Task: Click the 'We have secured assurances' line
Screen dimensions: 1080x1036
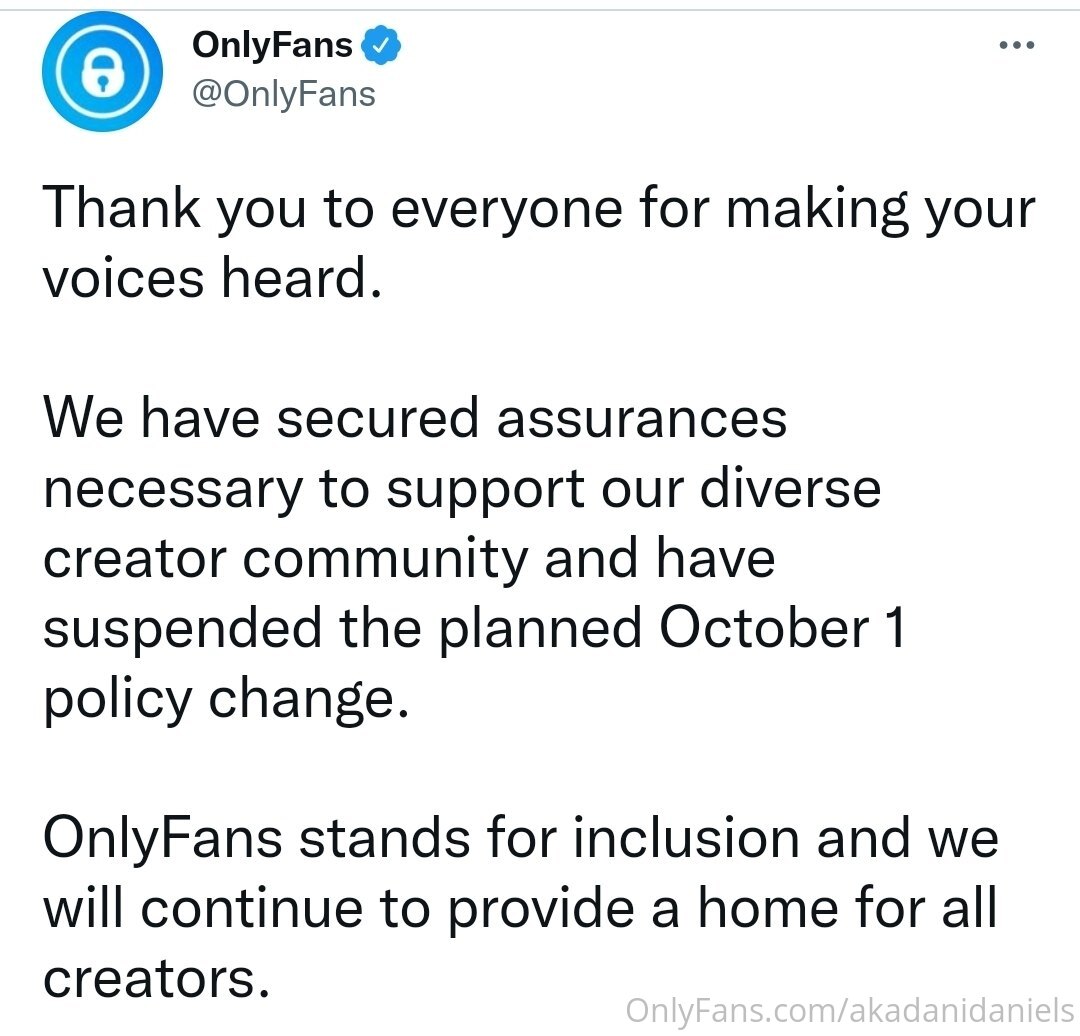Action: pyautogui.click(x=415, y=418)
